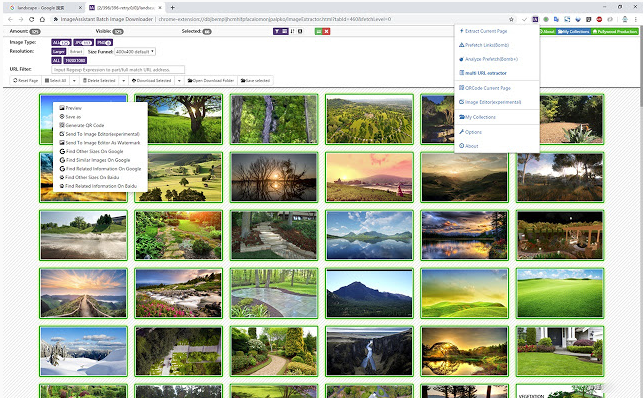Select QRCode Current Page in extension menu

coord(485,88)
